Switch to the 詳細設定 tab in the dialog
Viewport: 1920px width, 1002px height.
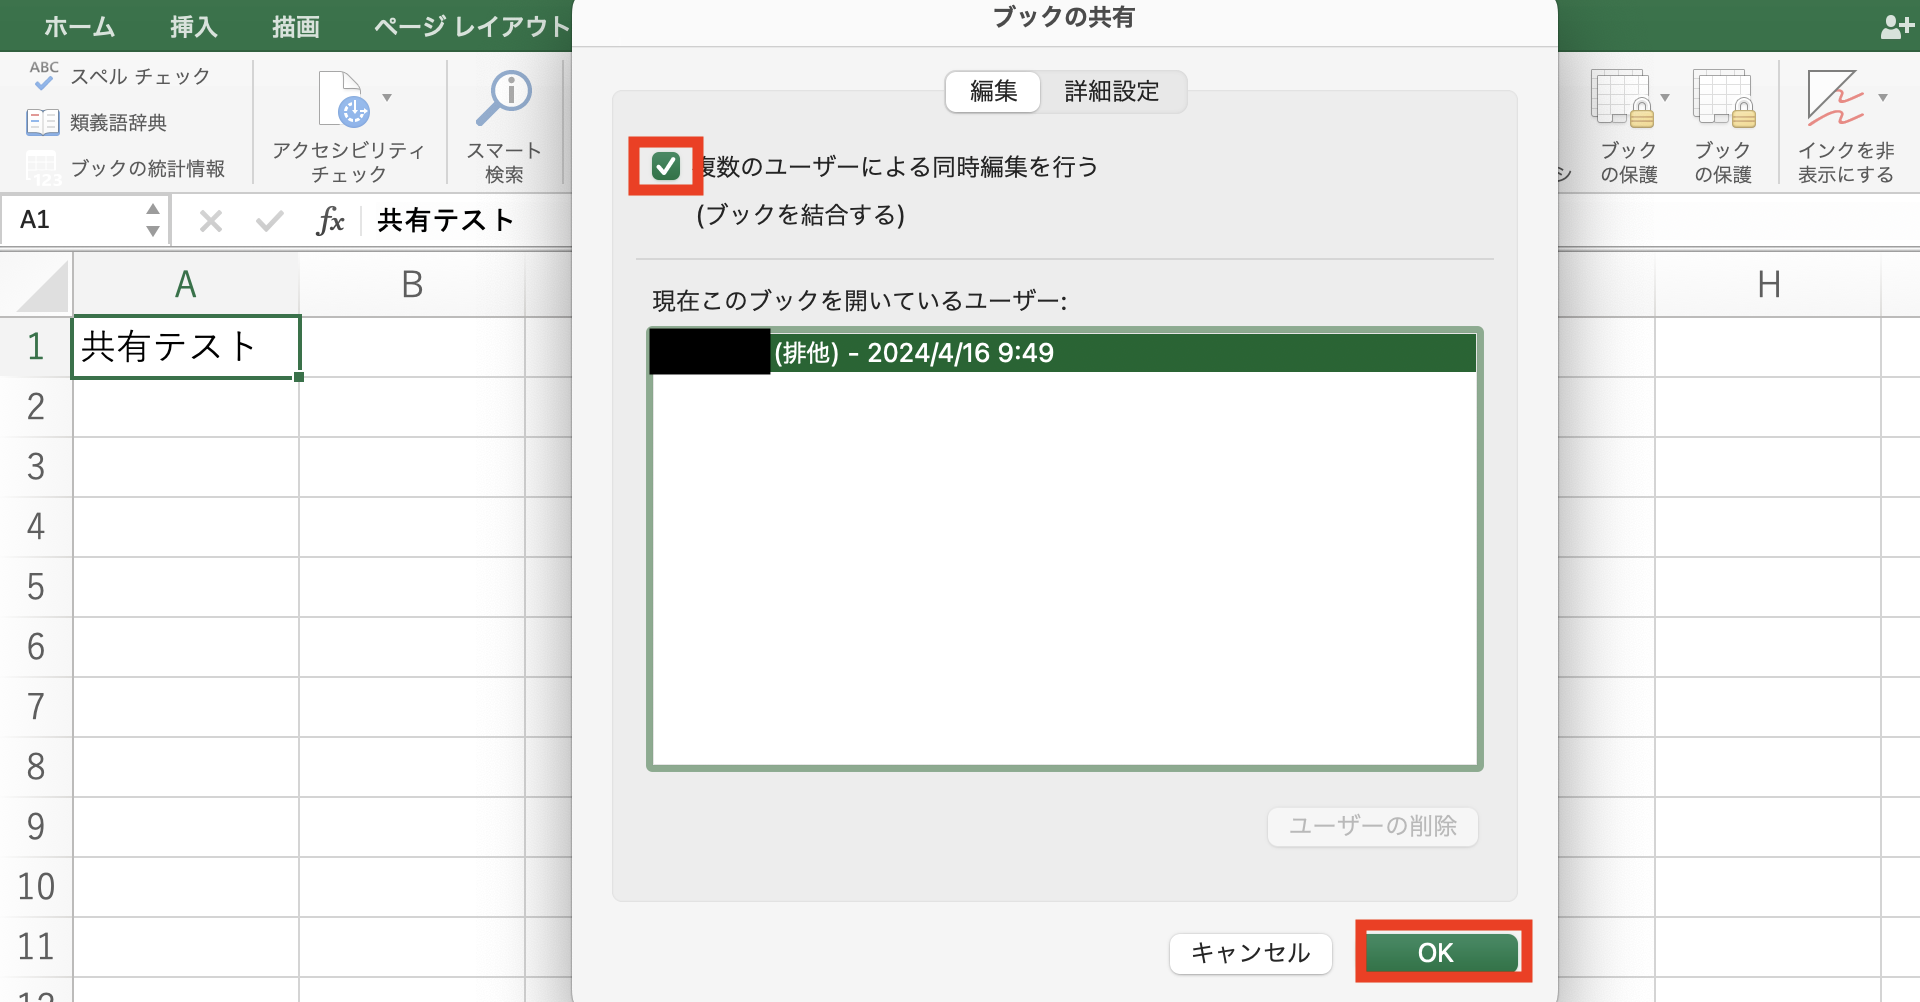click(x=1112, y=91)
